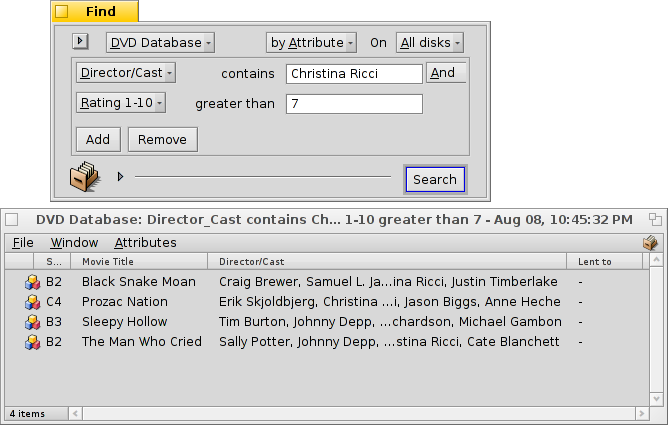668x425 pixels.
Task: Click the Add button to add a criterion
Action: click(98, 140)
